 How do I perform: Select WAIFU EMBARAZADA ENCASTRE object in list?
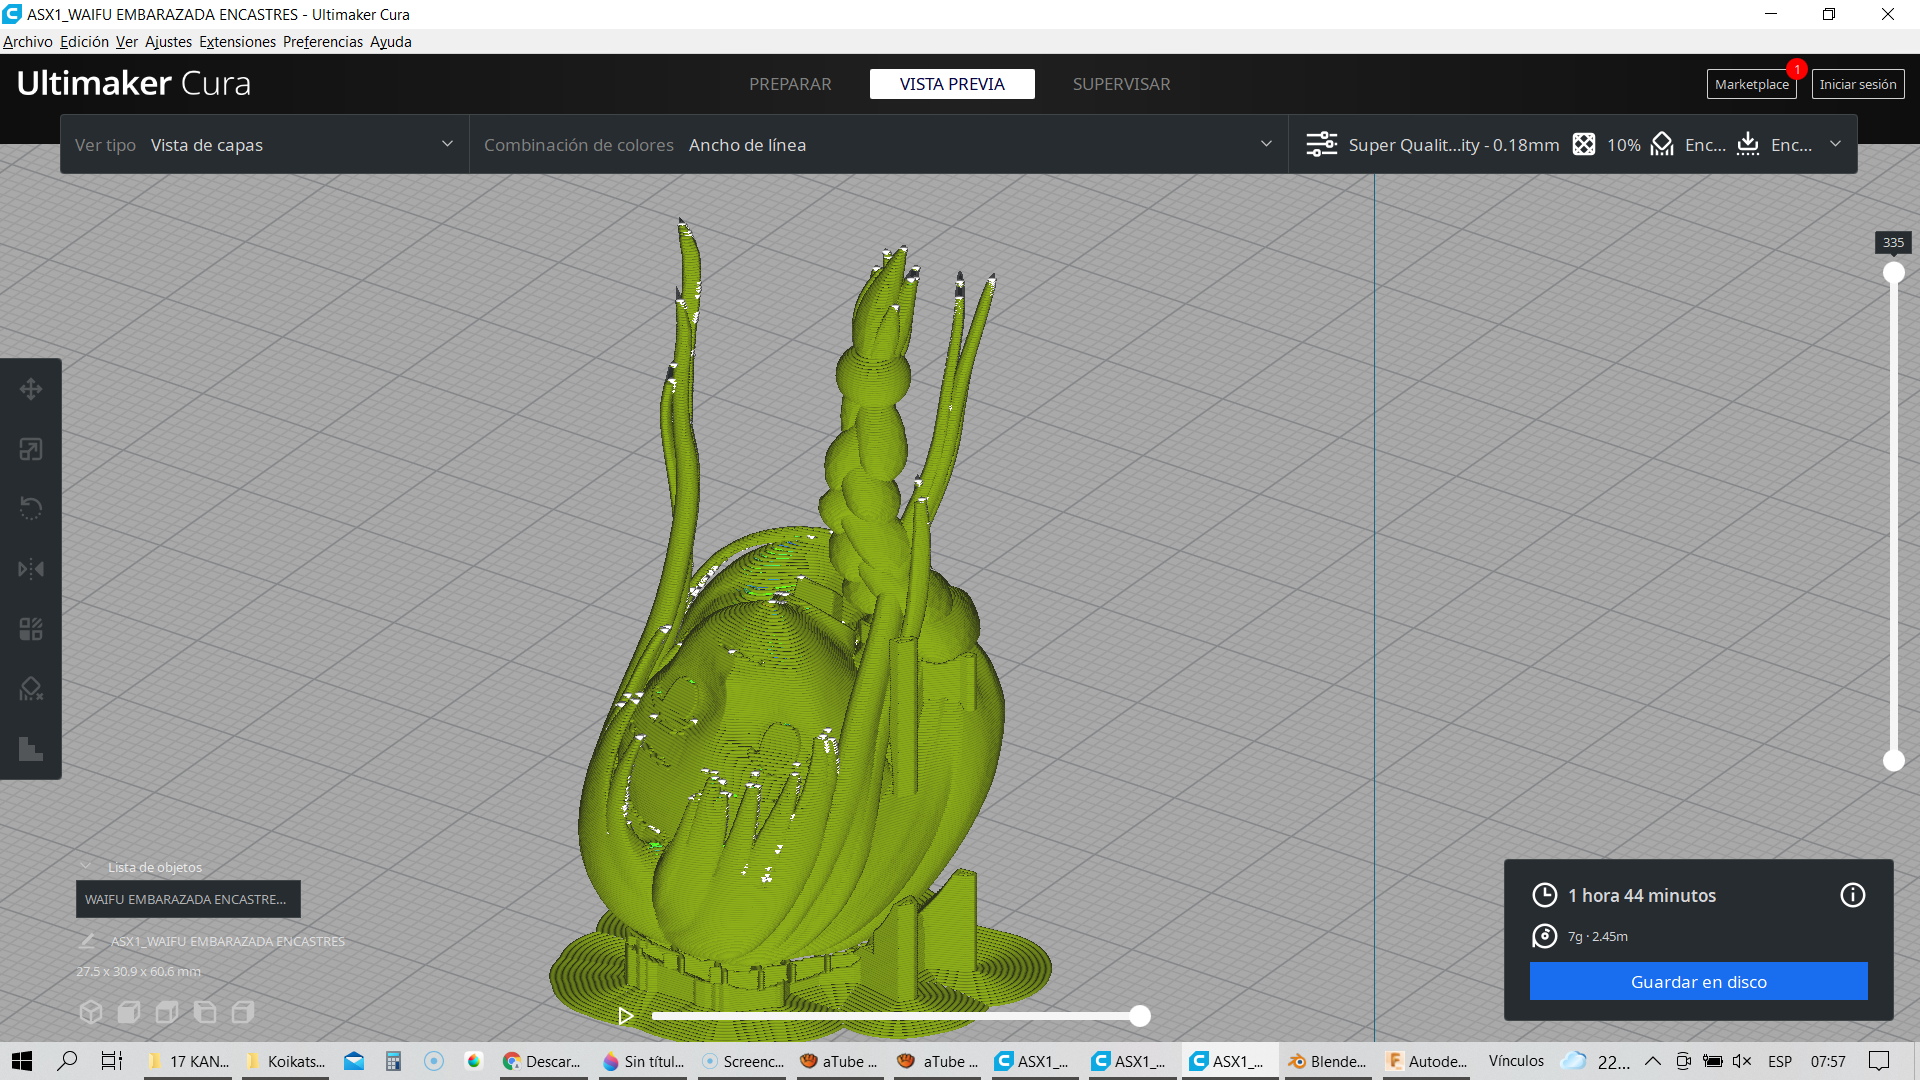(x=188, y=899)
